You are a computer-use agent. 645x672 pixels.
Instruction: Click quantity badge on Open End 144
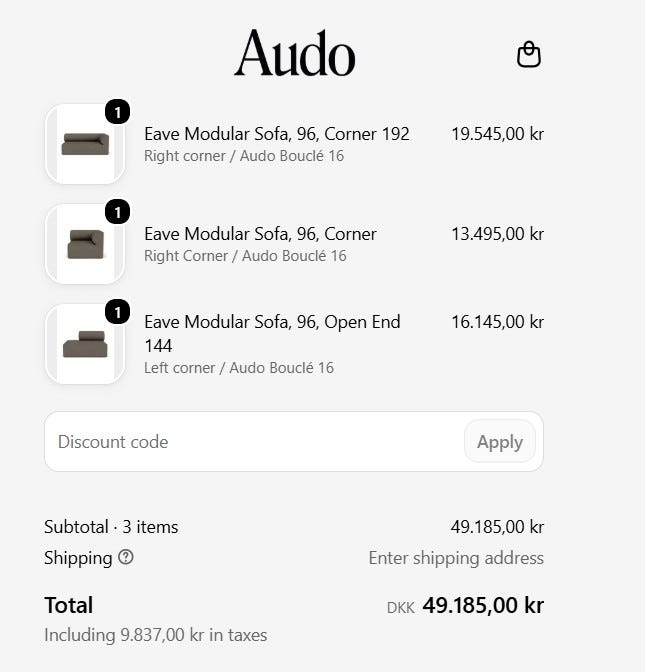117,312
